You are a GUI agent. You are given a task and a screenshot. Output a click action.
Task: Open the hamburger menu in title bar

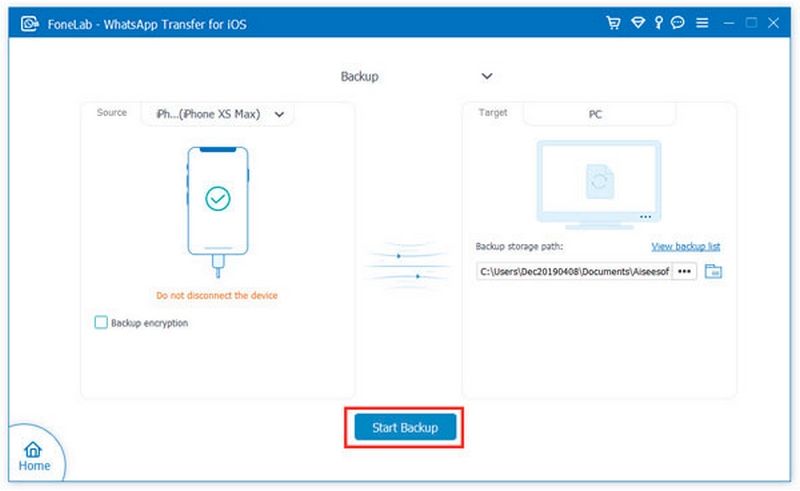pos(704,22)
